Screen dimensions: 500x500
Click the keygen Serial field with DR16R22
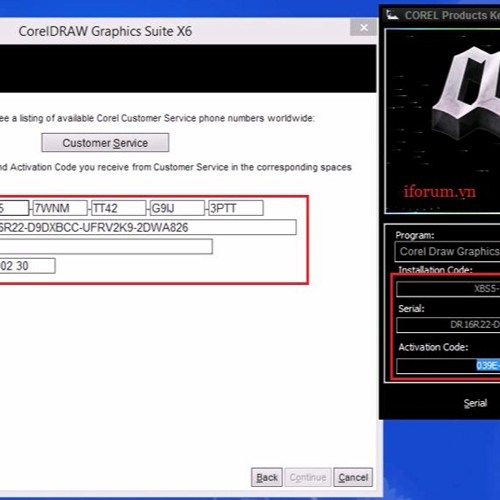click(448, 325)
